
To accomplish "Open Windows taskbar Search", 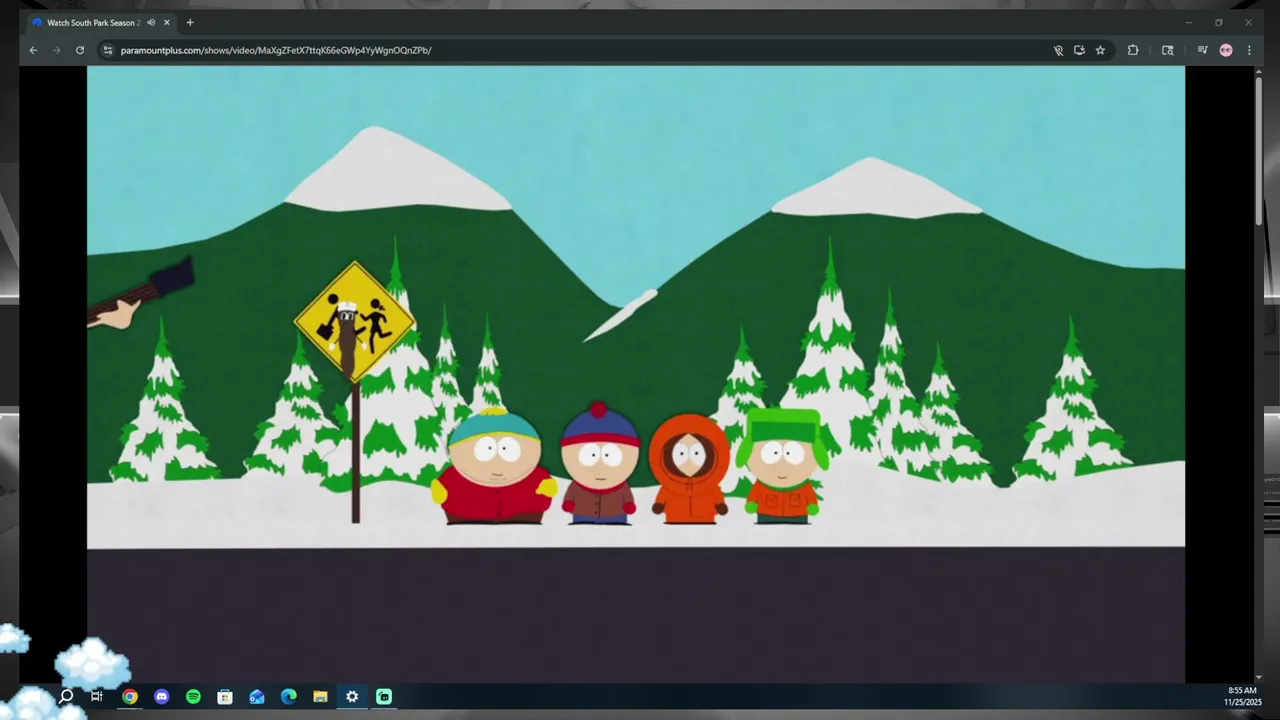I will tap(66, 696).
